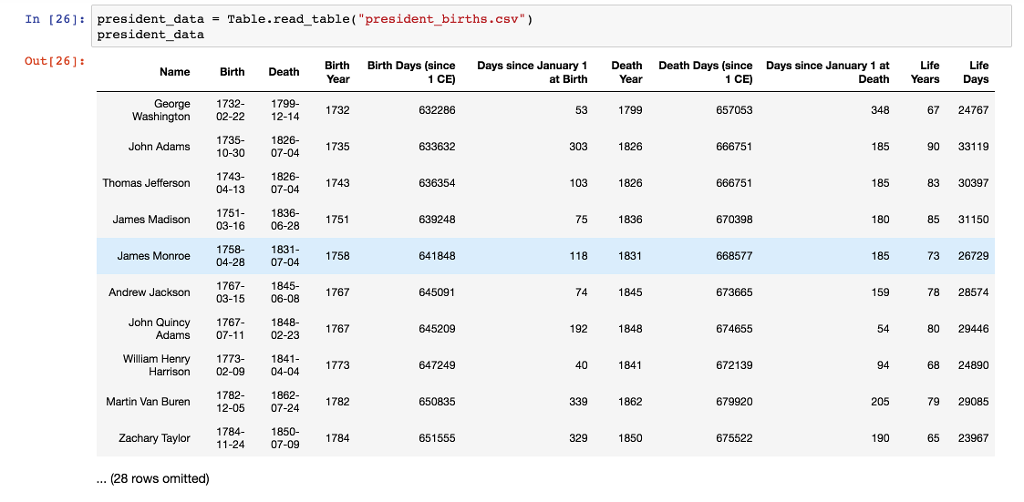
Task: Select the James Madison name cell
Action: [x=152, y=219]
